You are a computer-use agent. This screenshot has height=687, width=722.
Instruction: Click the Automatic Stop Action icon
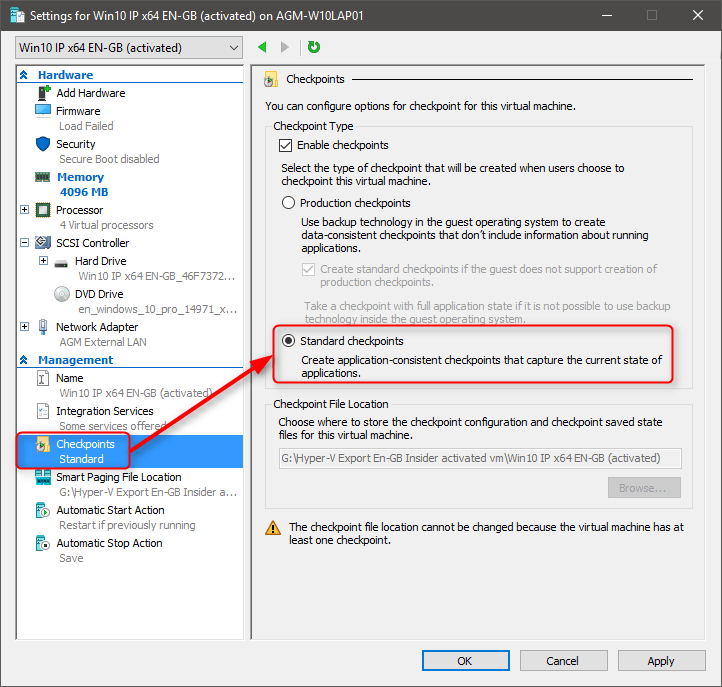(x=43, y=543)
